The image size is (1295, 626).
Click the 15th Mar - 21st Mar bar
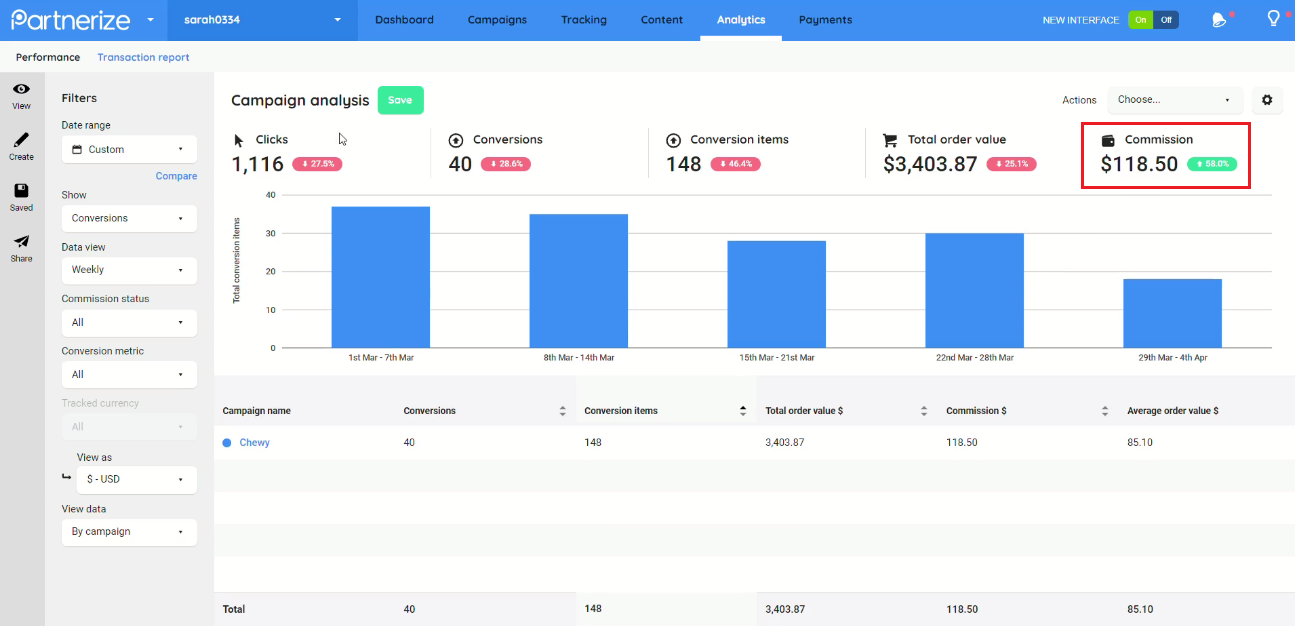coord(777,294)
